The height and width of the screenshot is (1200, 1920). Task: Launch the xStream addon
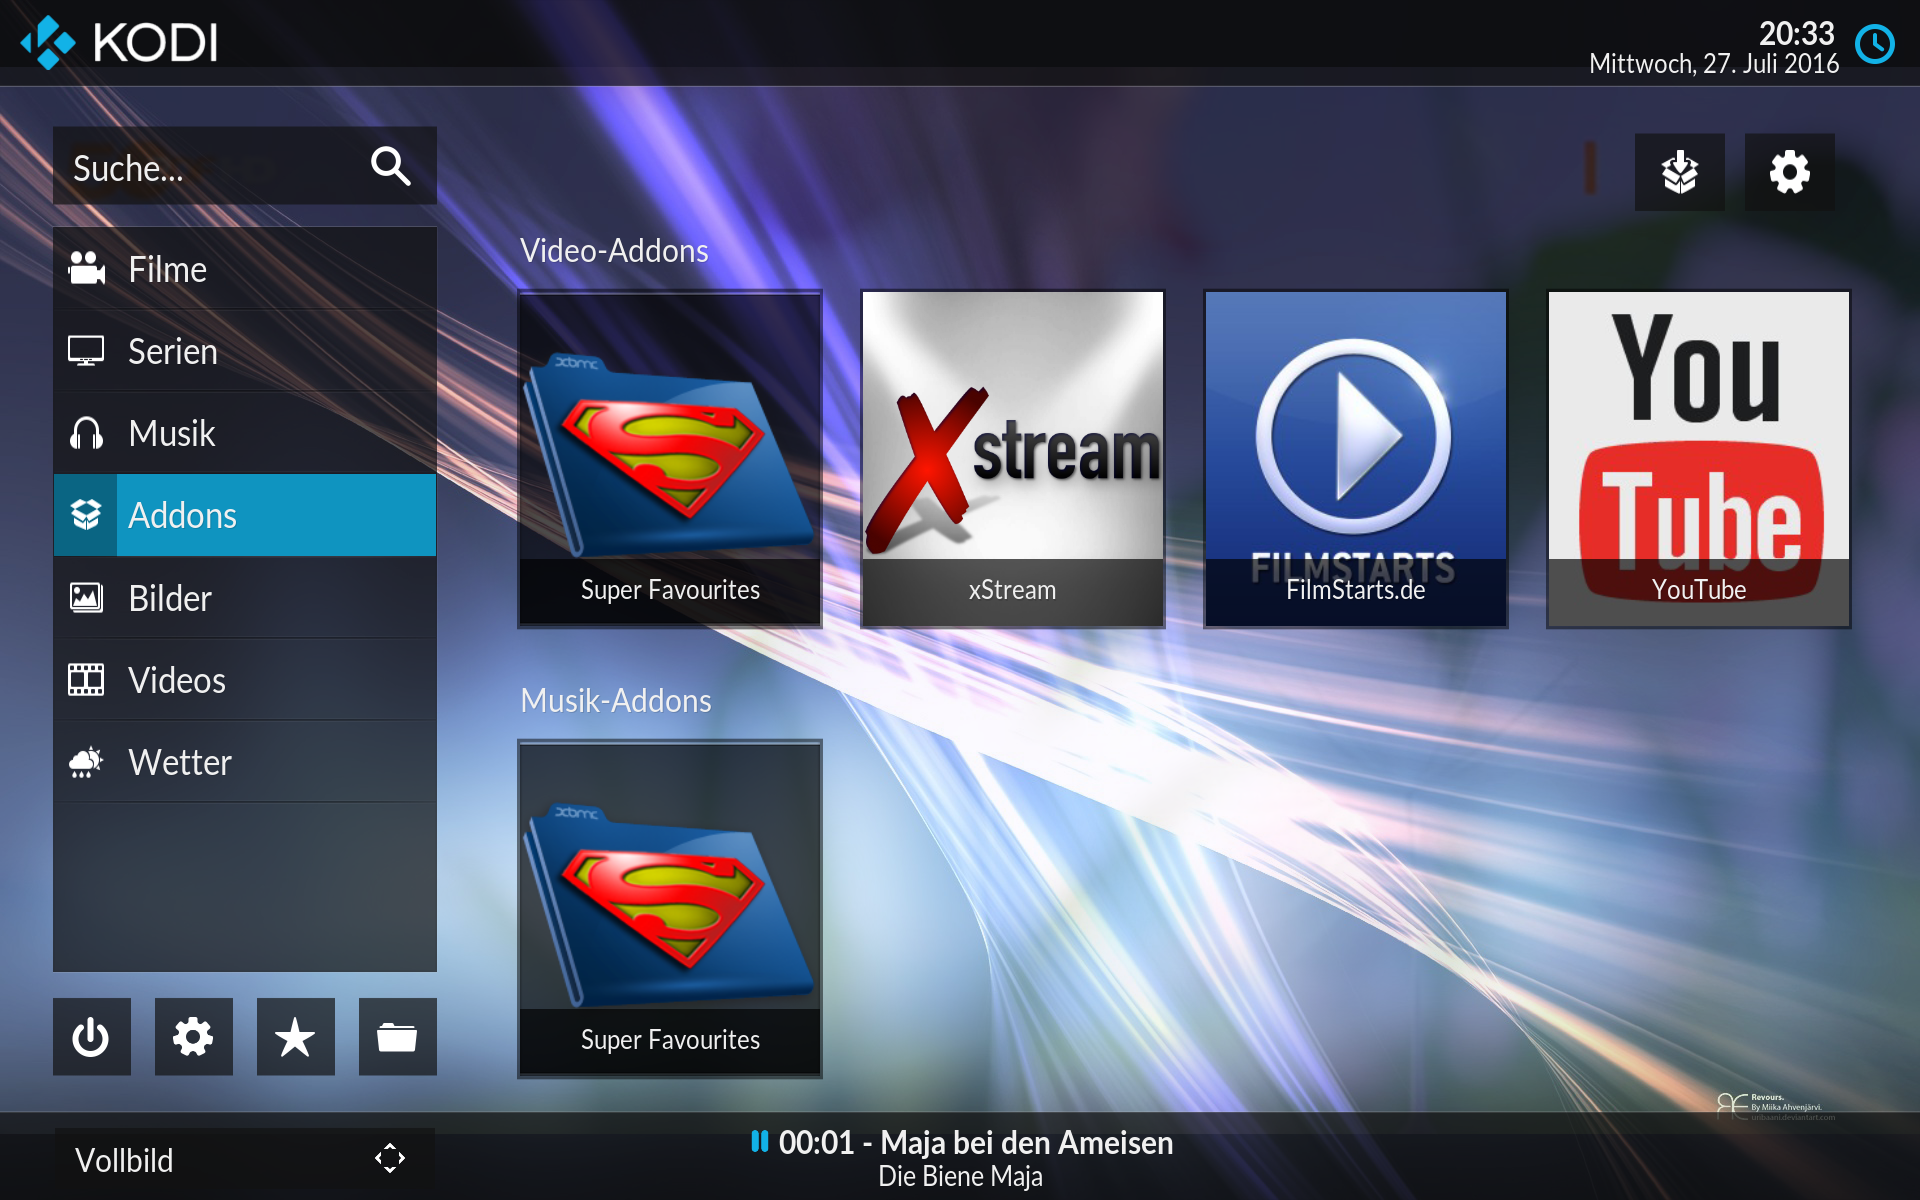click(x=1013, y=459)
